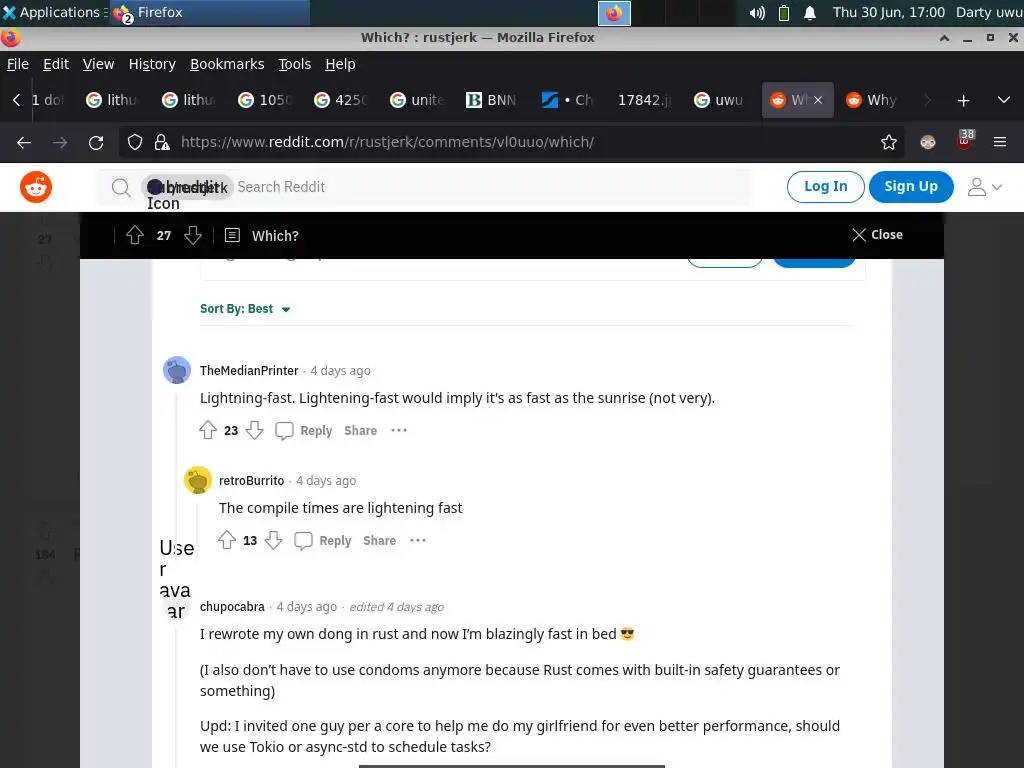Bookmark this page with the star icon

[888, 142]
